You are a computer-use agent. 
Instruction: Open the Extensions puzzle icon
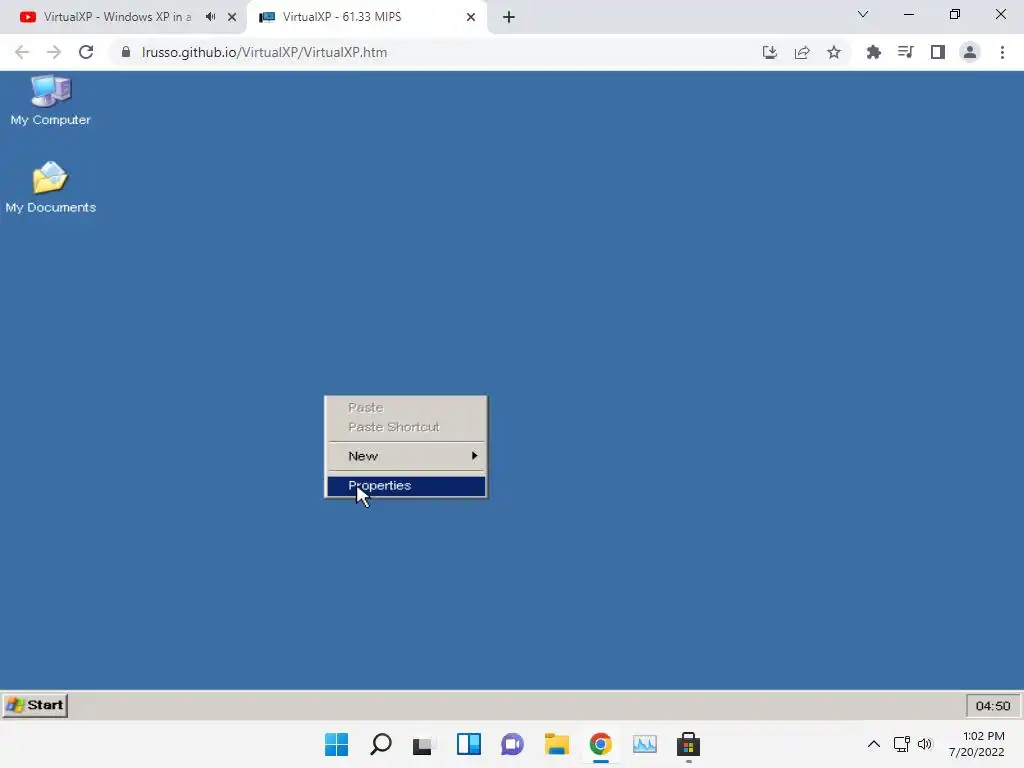click(874, 52)
